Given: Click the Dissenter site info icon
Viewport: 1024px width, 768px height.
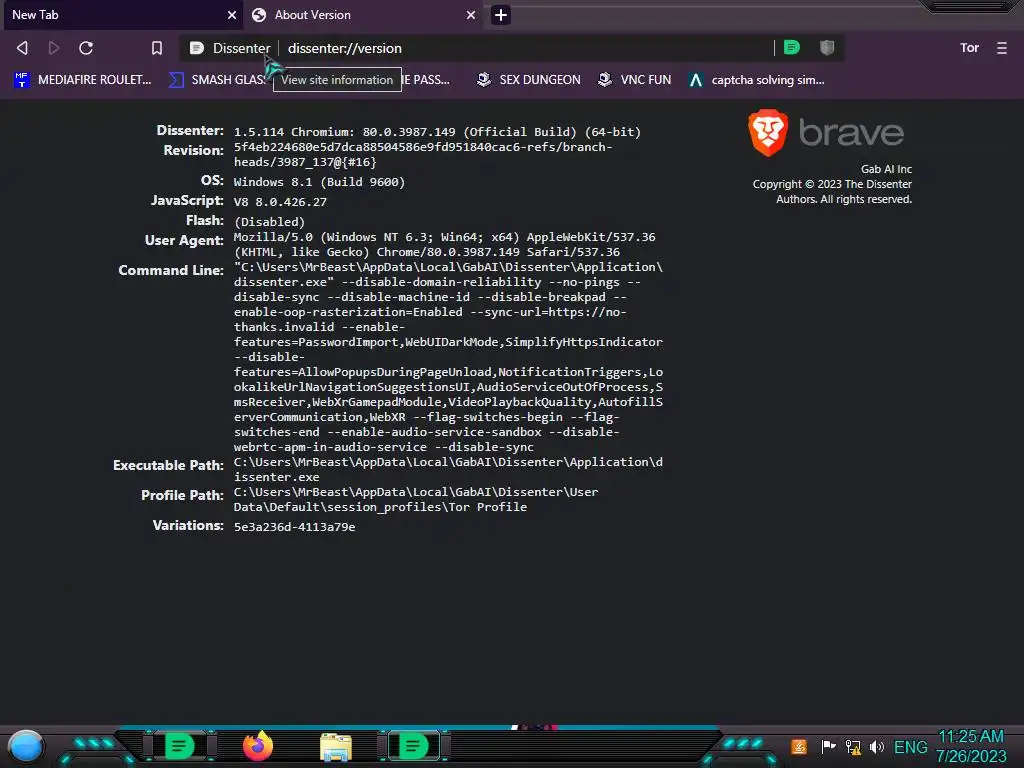Looking at the screenshot, I should click(197, 48).
